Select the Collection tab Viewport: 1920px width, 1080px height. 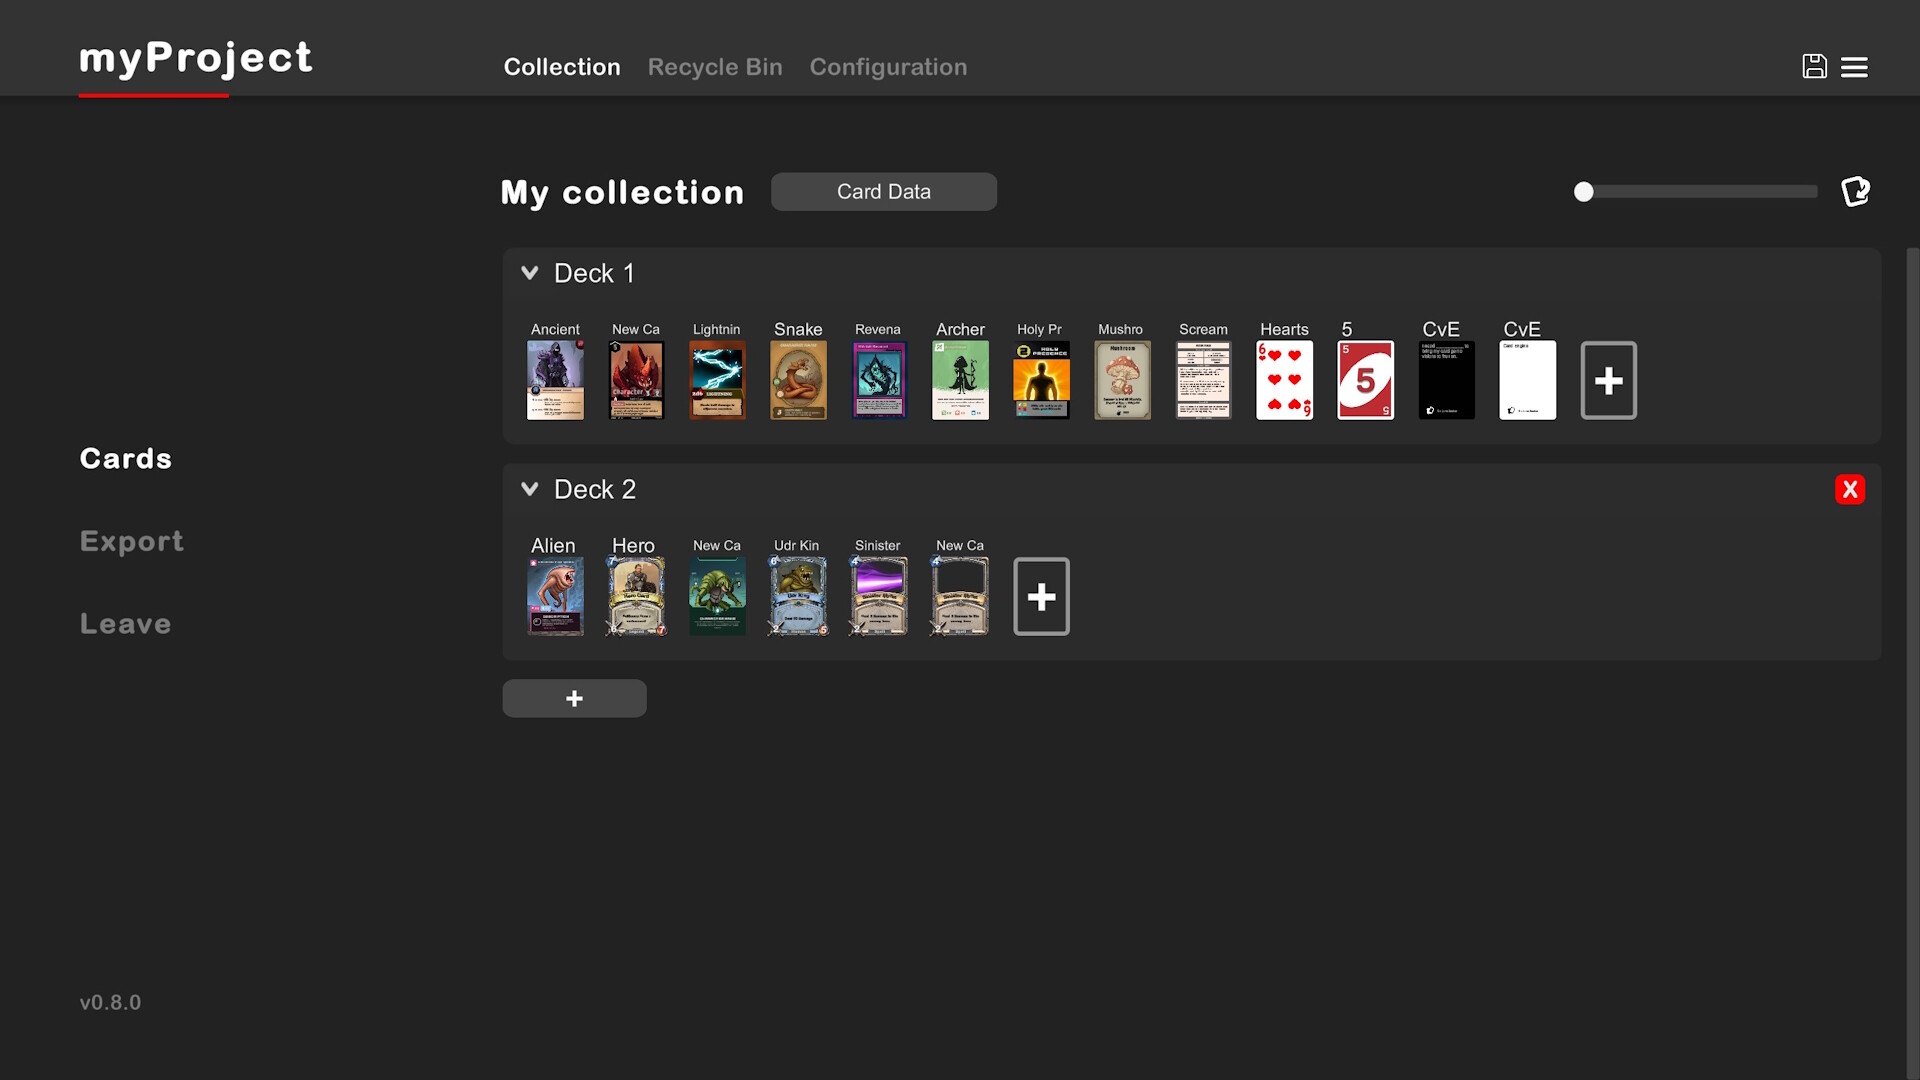click(562, 67)
